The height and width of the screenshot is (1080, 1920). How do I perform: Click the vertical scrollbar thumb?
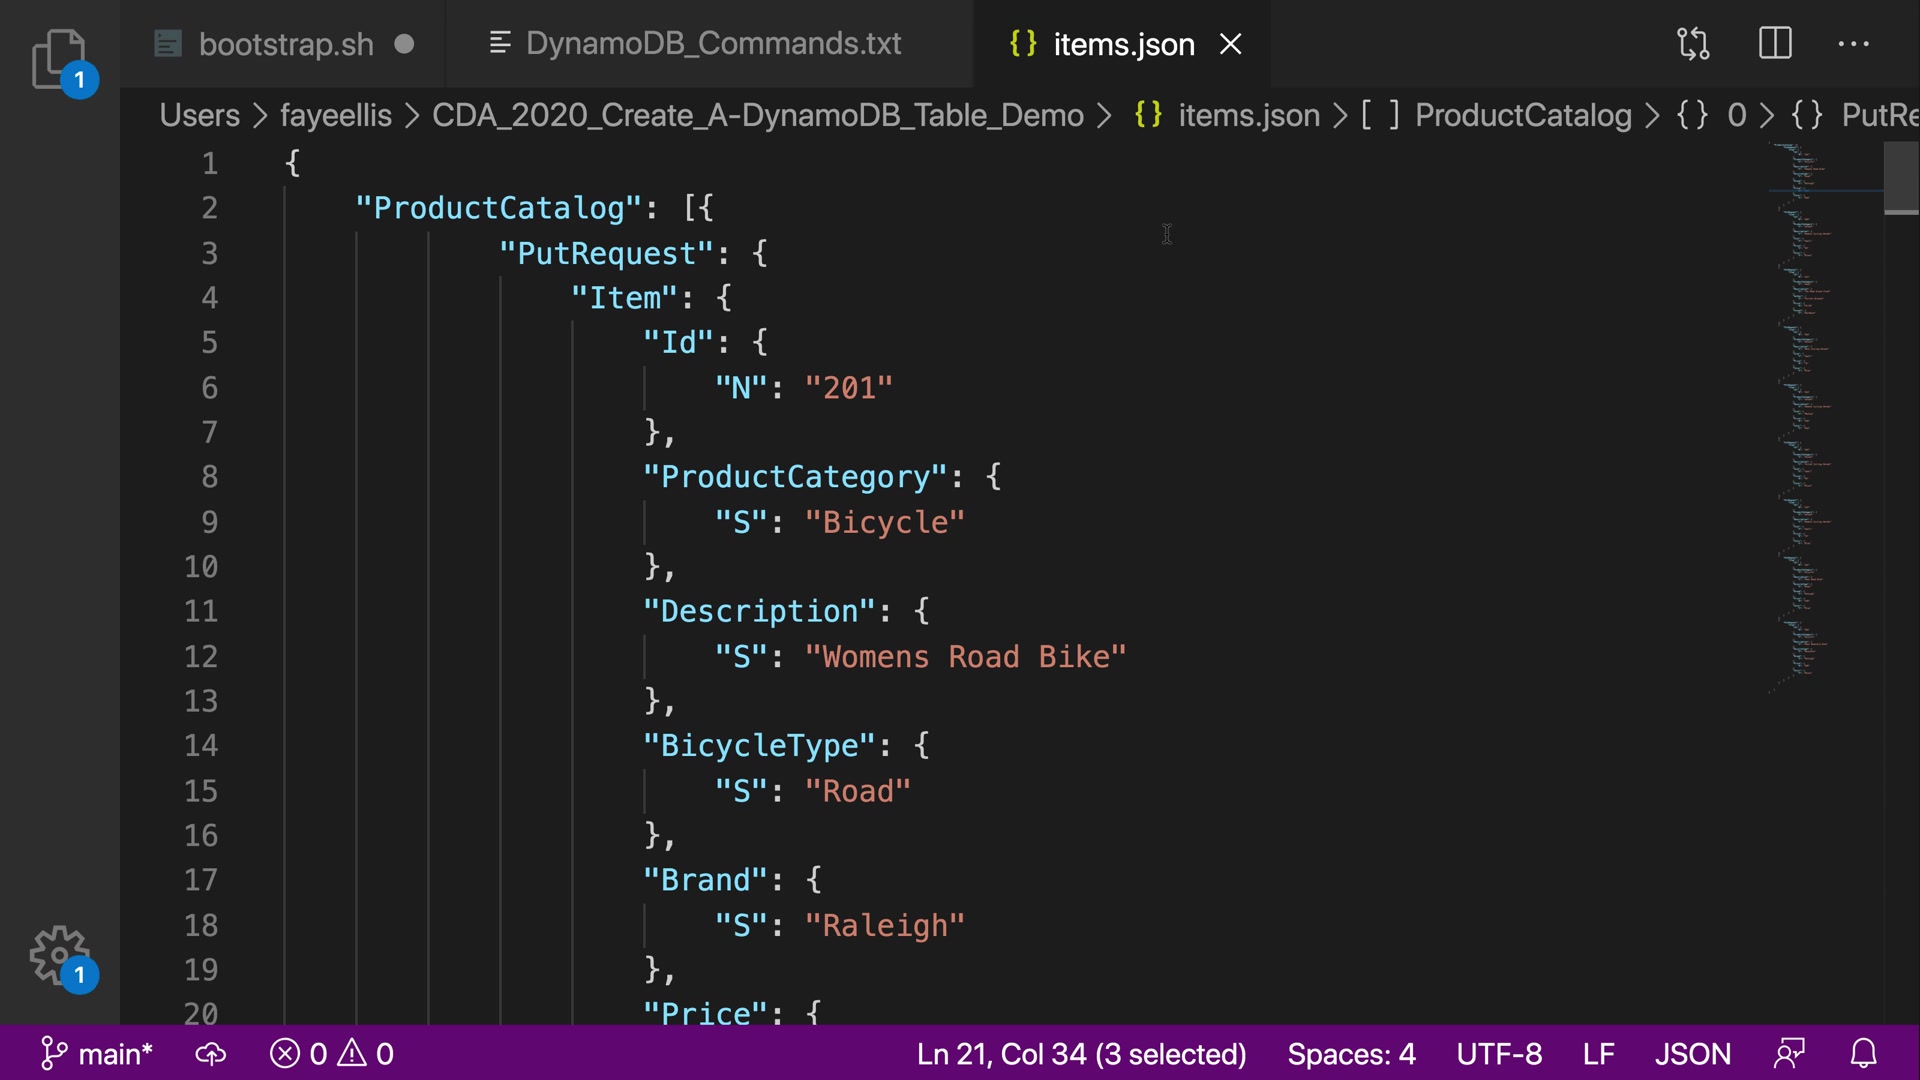1901,178
